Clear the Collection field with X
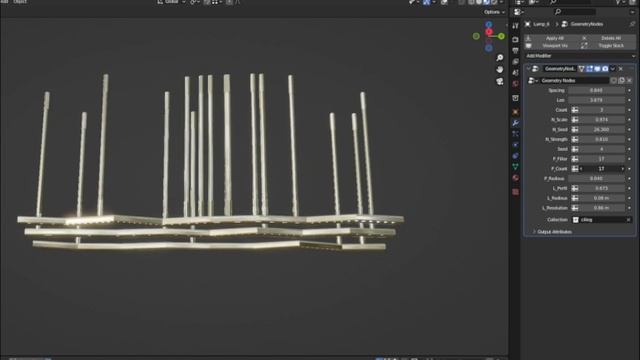Screen dimensions: 640x360 pyautogui.click(x=629, y=220)
